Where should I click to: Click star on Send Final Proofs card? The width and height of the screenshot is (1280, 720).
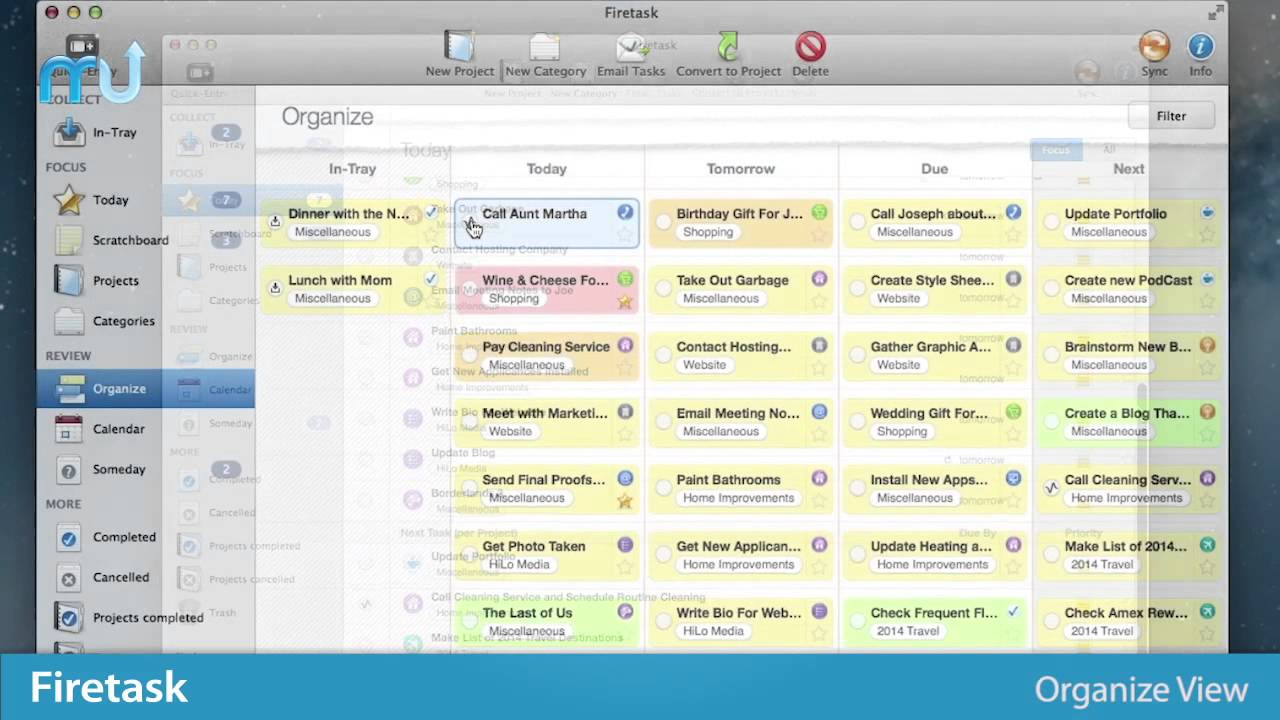pyautogui.click(x=625, y=501)
